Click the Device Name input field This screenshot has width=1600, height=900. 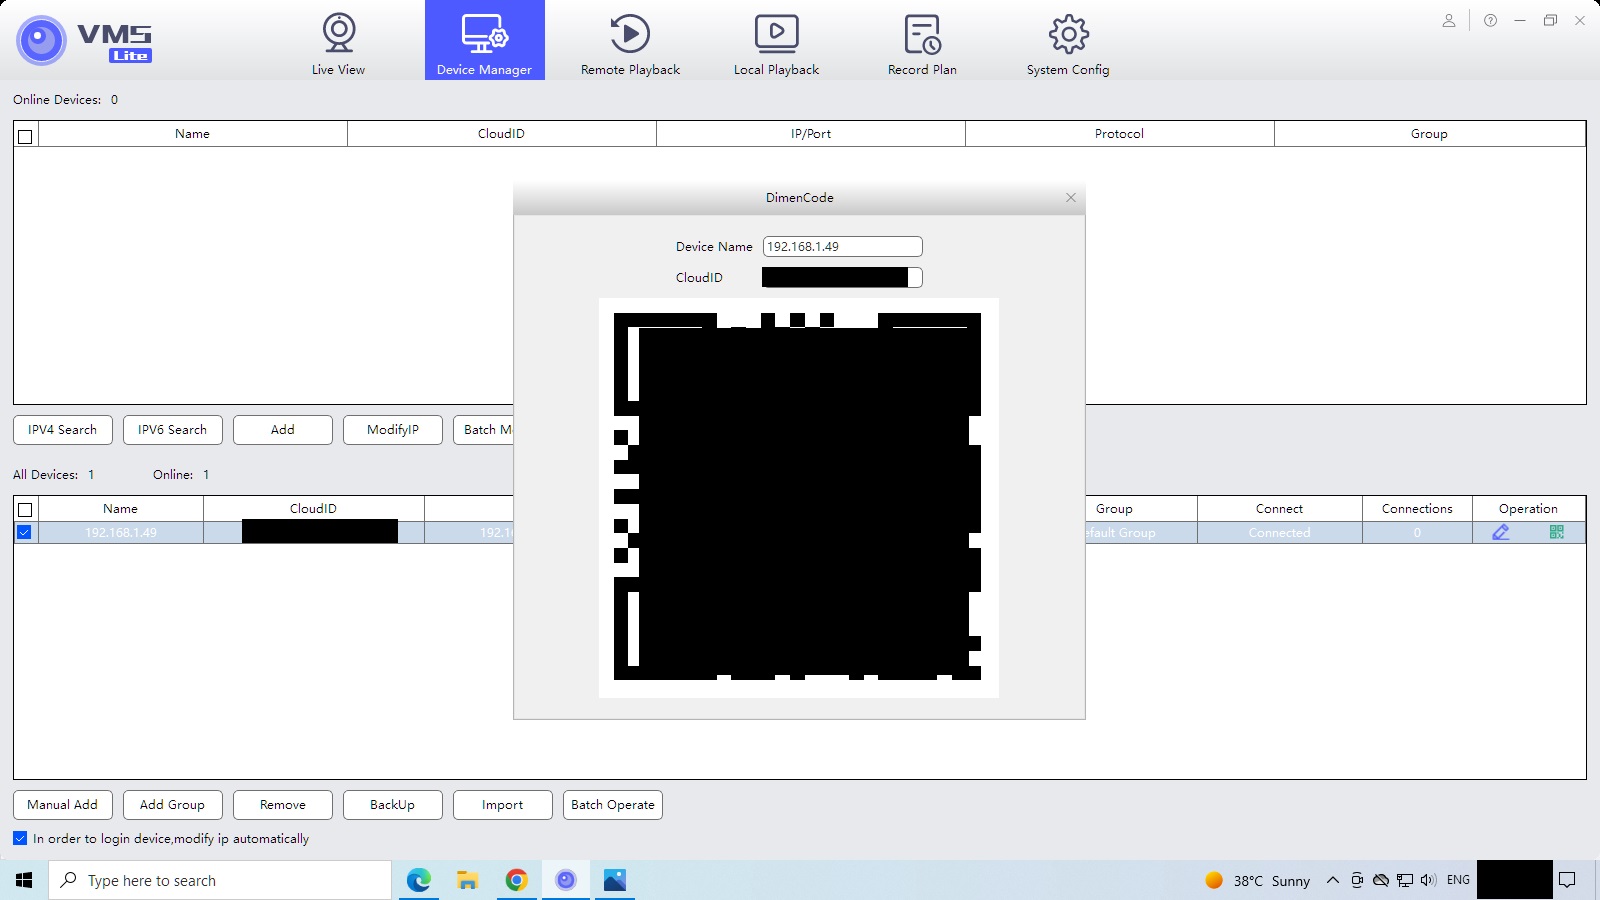tap(842, 247)
